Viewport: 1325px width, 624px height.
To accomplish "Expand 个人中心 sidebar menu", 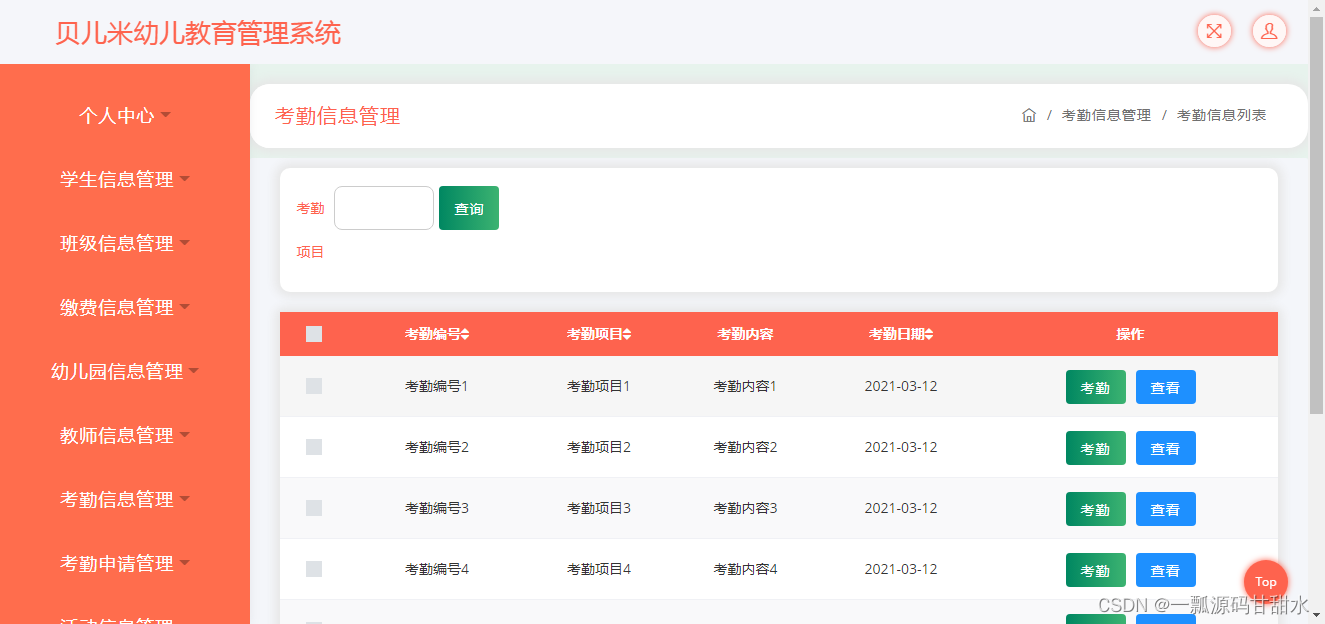I will pyautogui.click(x=125, y=116).
